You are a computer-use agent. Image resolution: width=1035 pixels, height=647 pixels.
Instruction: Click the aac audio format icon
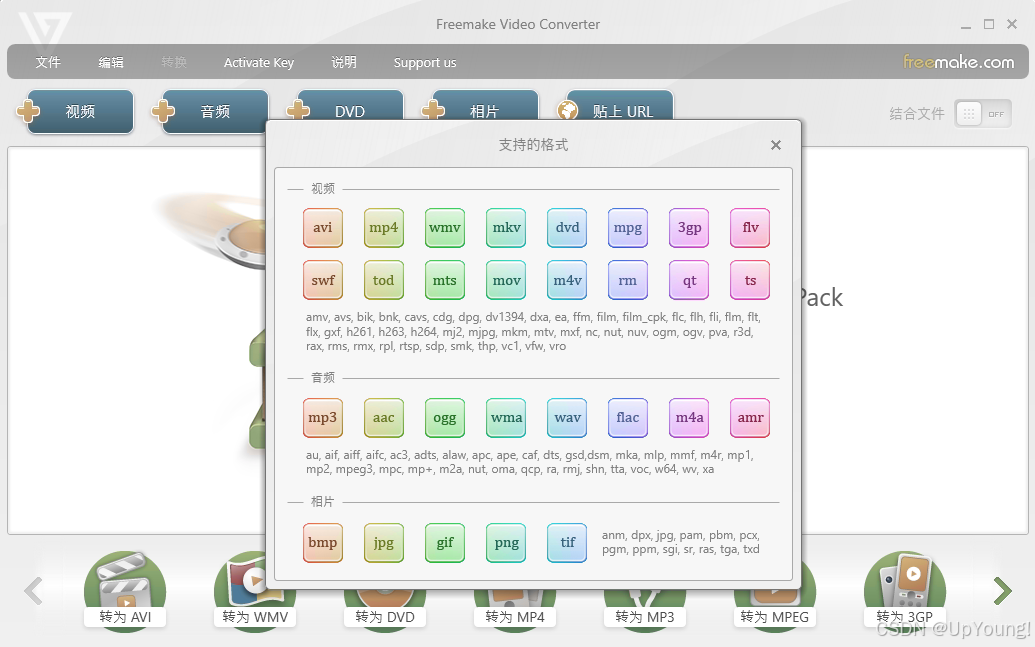(384, 418)
